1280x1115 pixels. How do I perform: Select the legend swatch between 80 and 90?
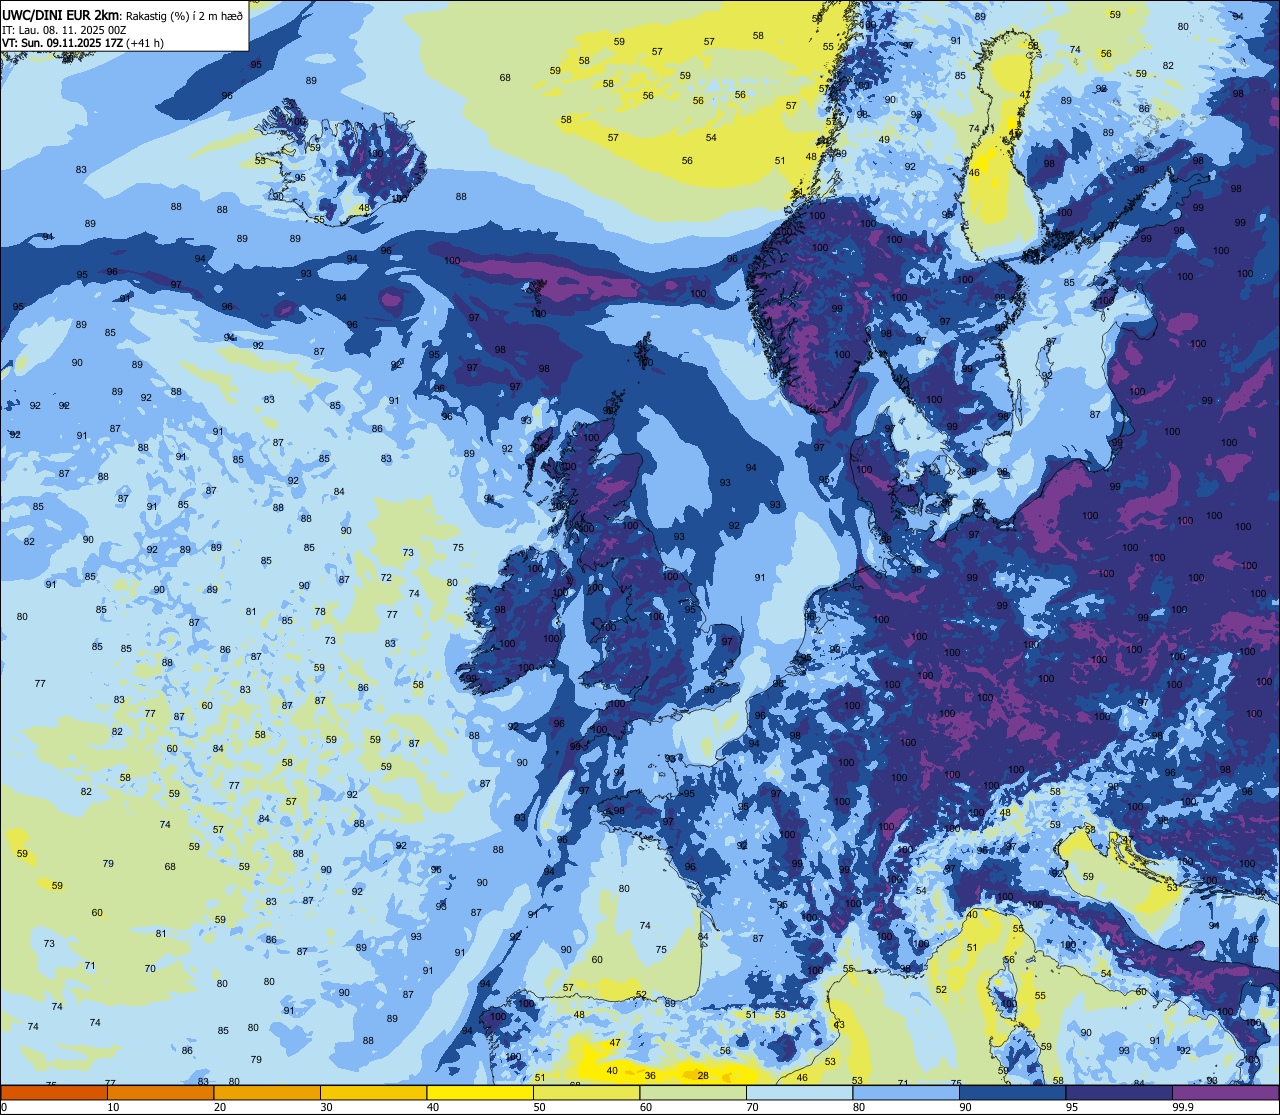[x=905, y=1092]
